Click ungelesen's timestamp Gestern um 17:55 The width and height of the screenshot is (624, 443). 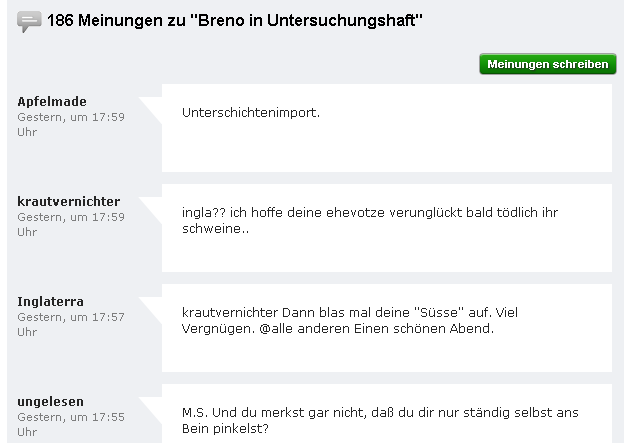[x=71, y=424]
